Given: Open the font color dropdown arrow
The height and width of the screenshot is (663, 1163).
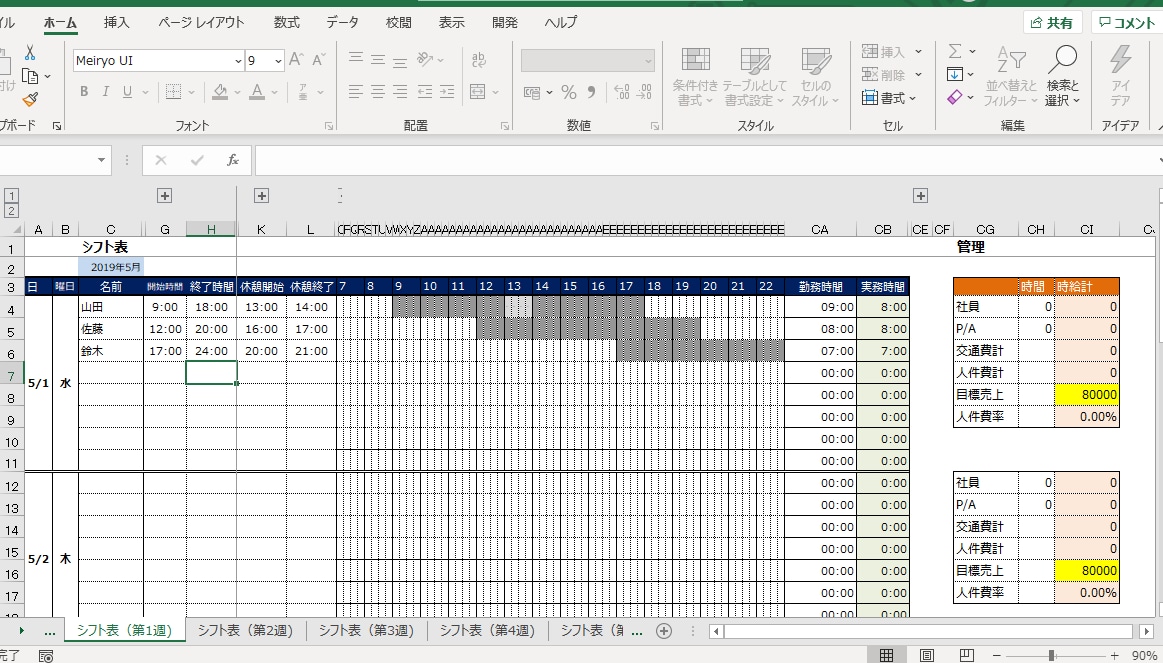Looking at the screenshot, I should (x=274, y=93).
